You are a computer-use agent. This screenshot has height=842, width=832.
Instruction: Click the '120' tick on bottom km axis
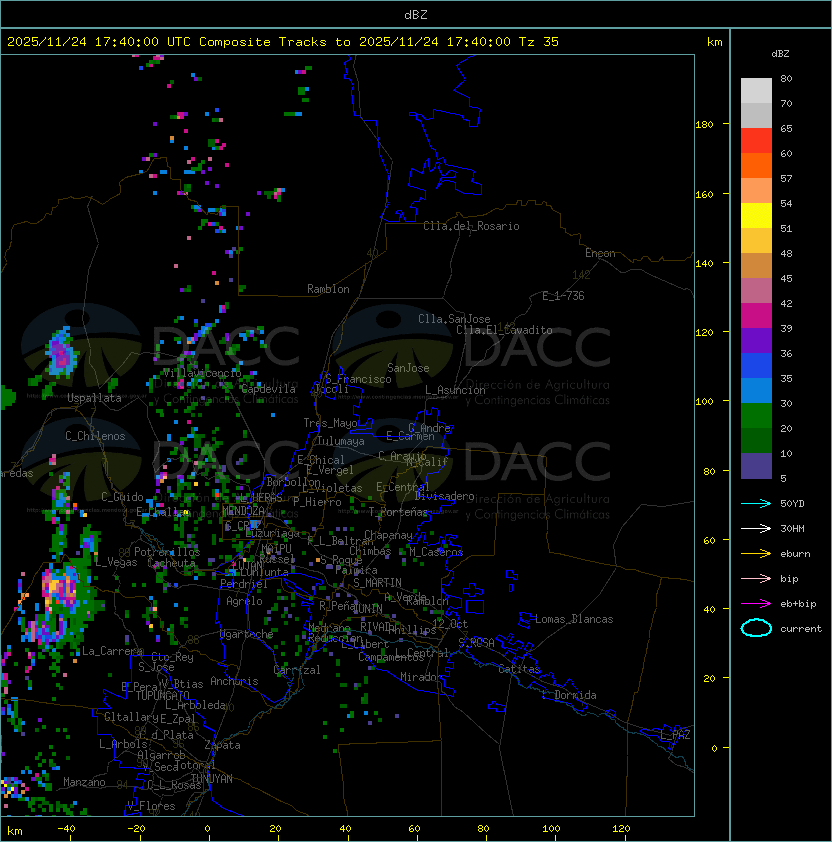point(621,829)
